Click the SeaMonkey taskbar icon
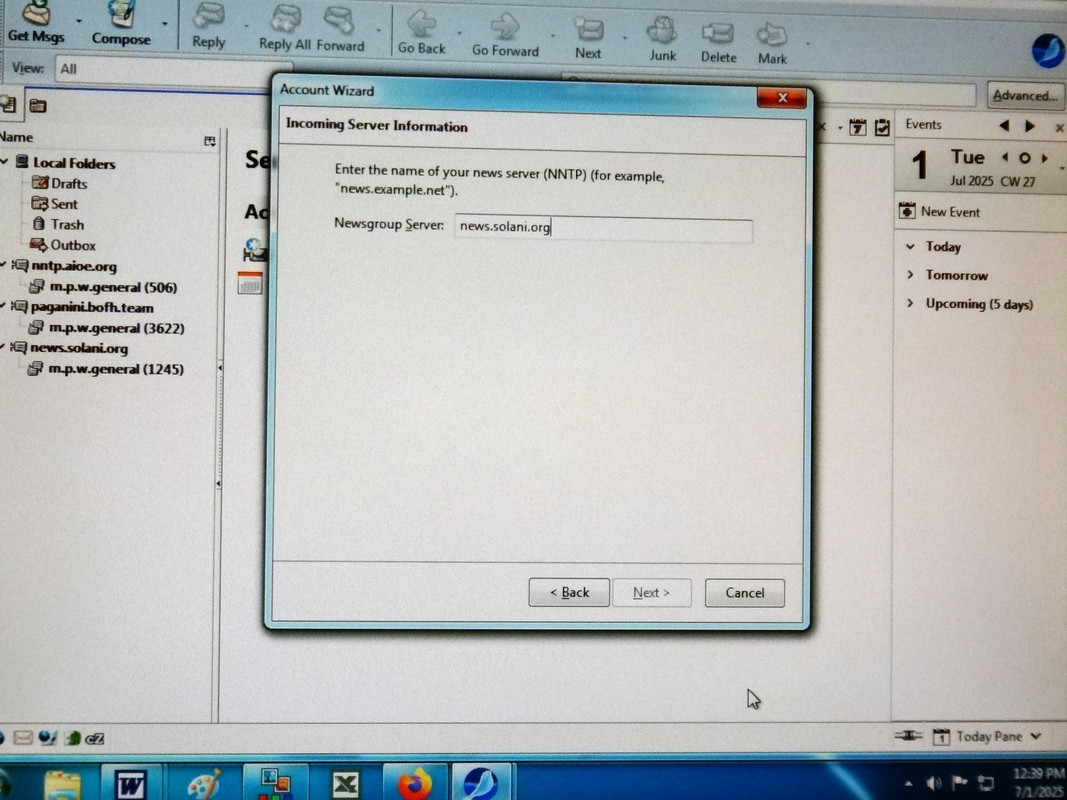Viewport: 1067px width, 800px height. point(480,782)
